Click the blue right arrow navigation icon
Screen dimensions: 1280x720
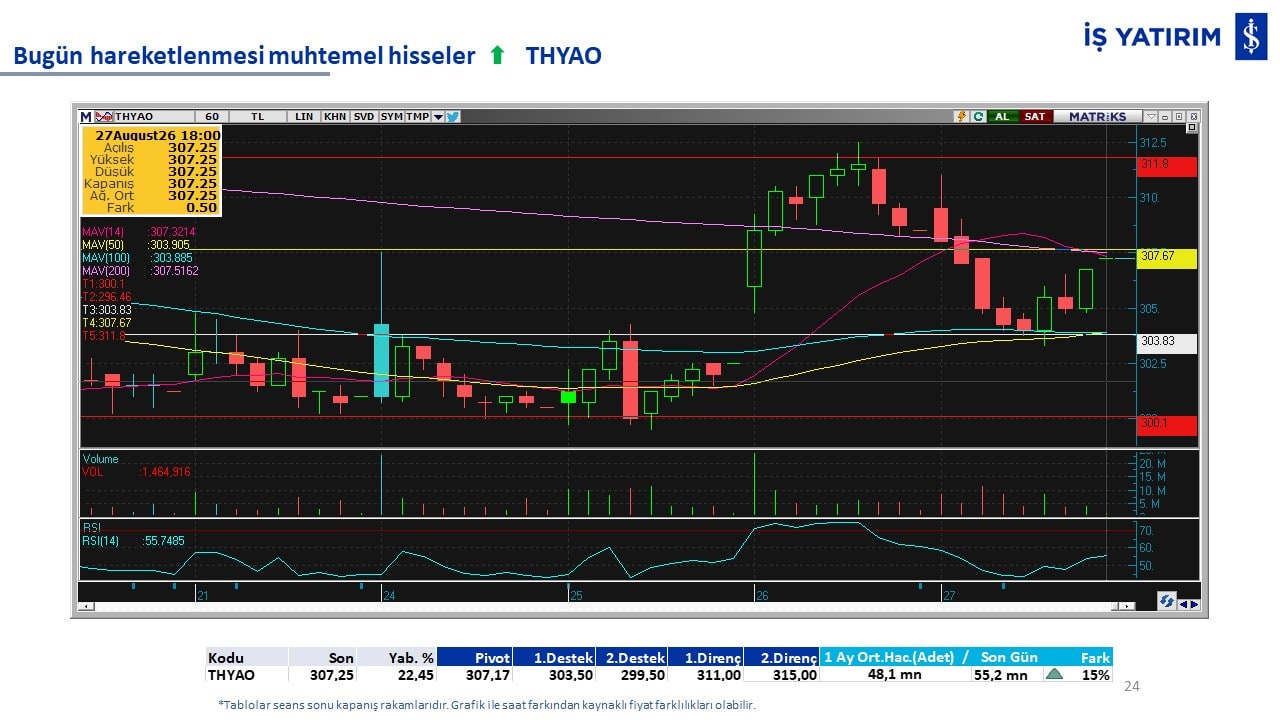pos(1195,604)
